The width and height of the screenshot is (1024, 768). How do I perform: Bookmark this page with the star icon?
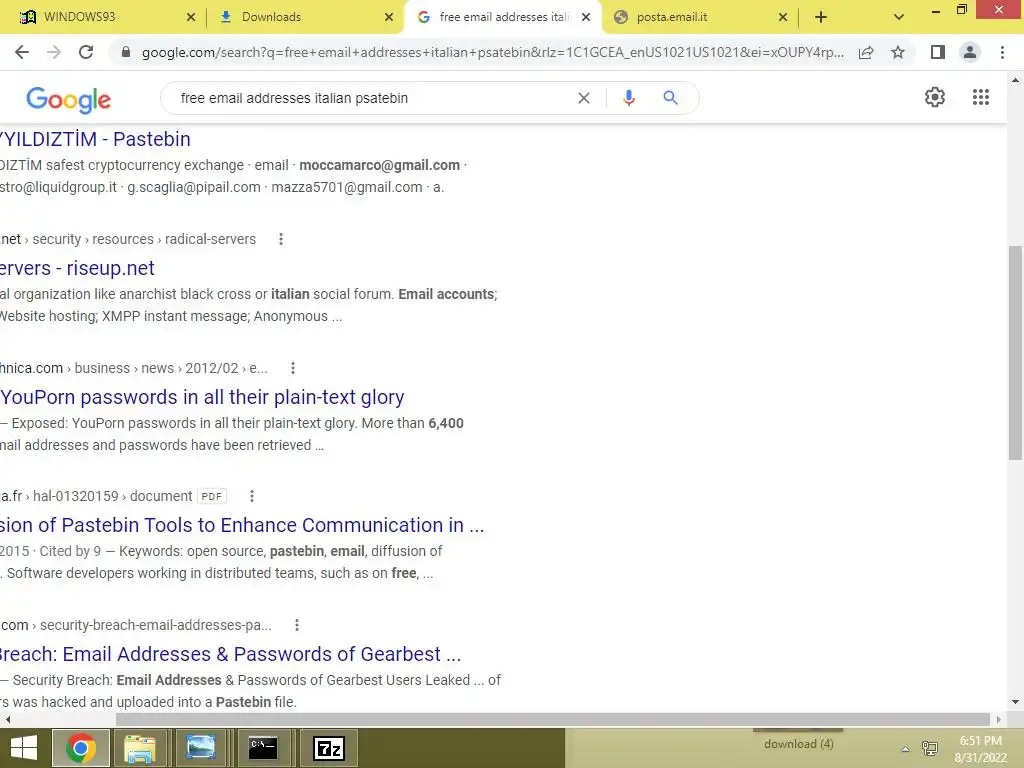point(898,52)
